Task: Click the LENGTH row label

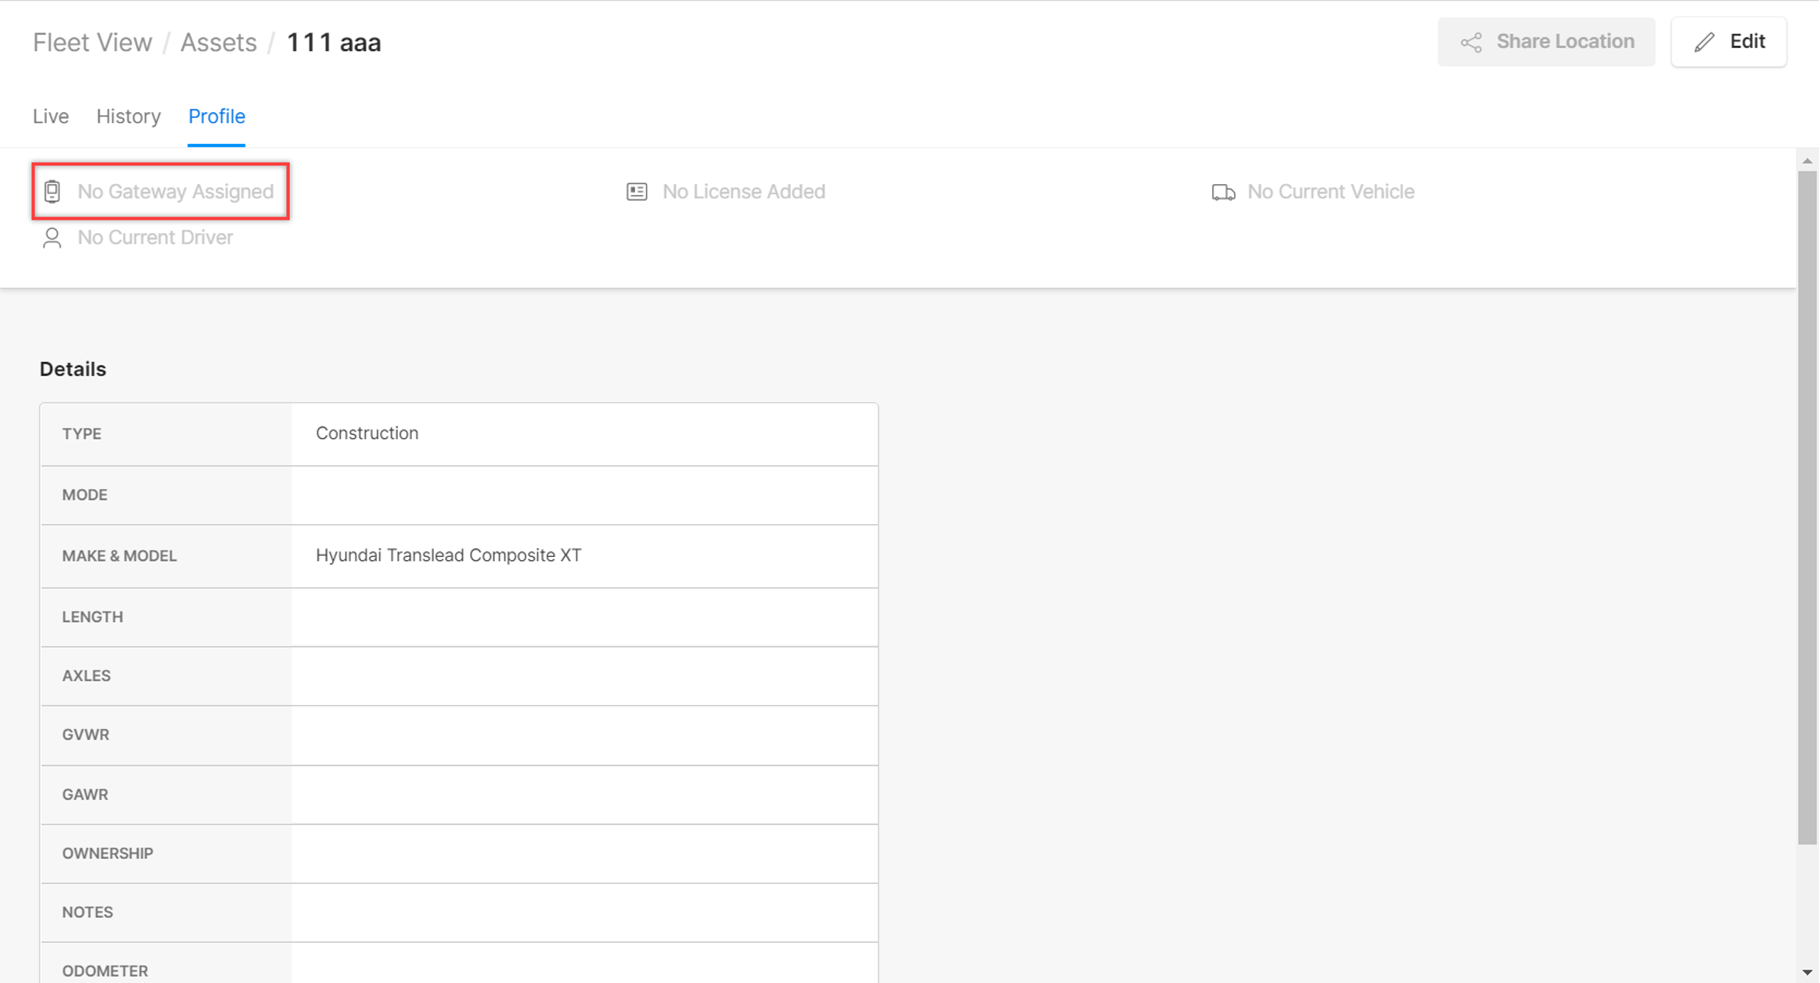Action: pos(93,617)
